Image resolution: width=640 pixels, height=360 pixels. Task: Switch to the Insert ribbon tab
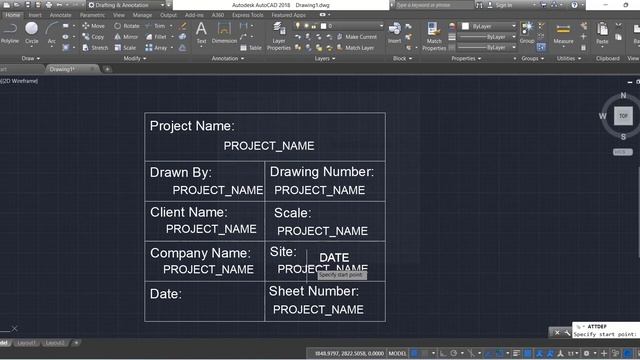click(x=35, y=15)
